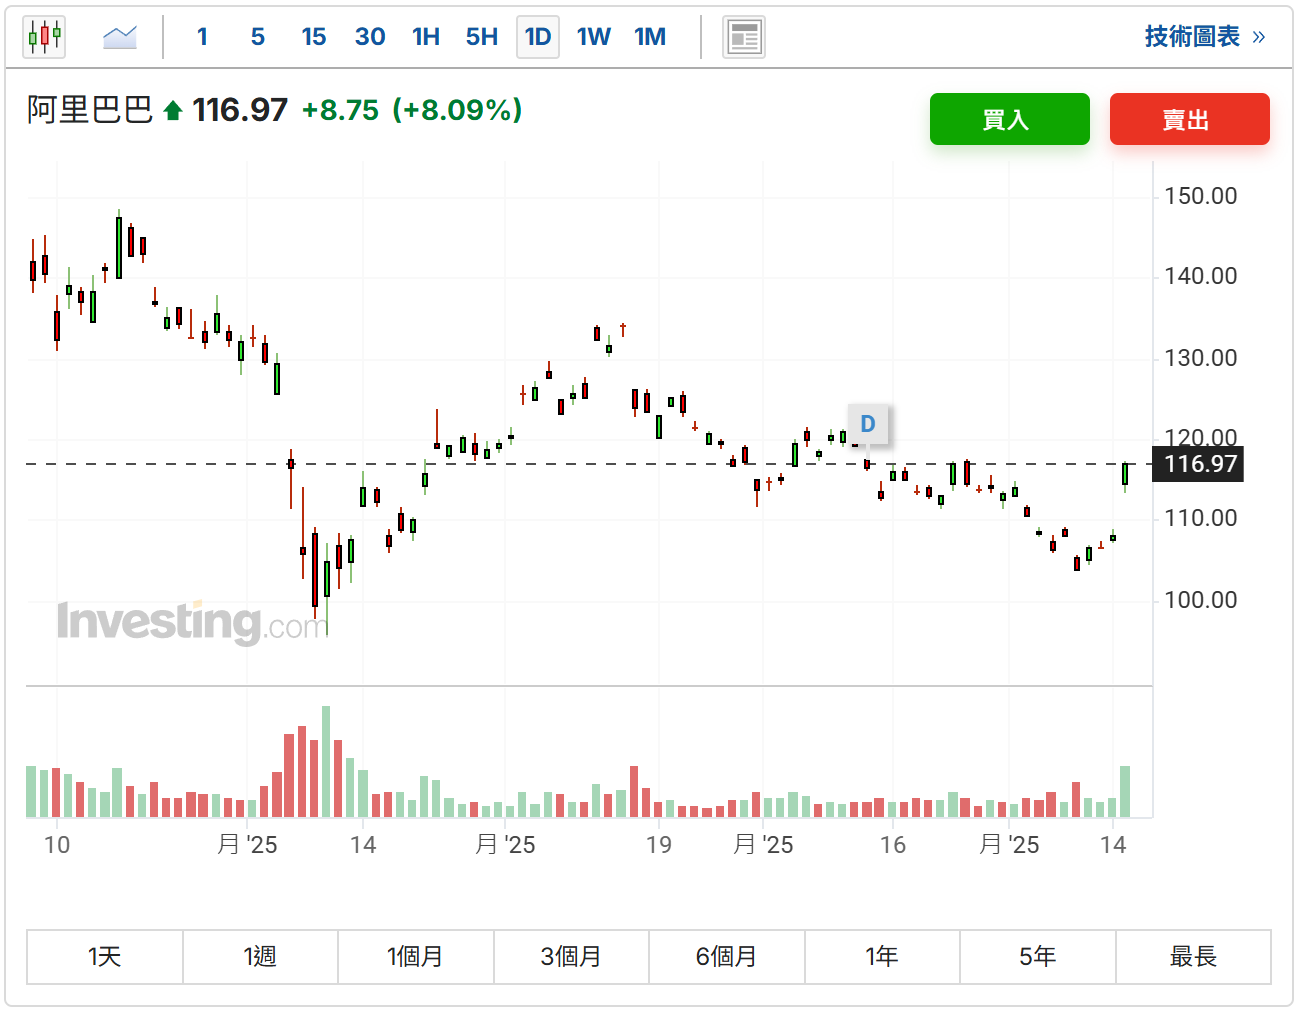
Task: Select 1M interval
Action: (x=650, y=37)
